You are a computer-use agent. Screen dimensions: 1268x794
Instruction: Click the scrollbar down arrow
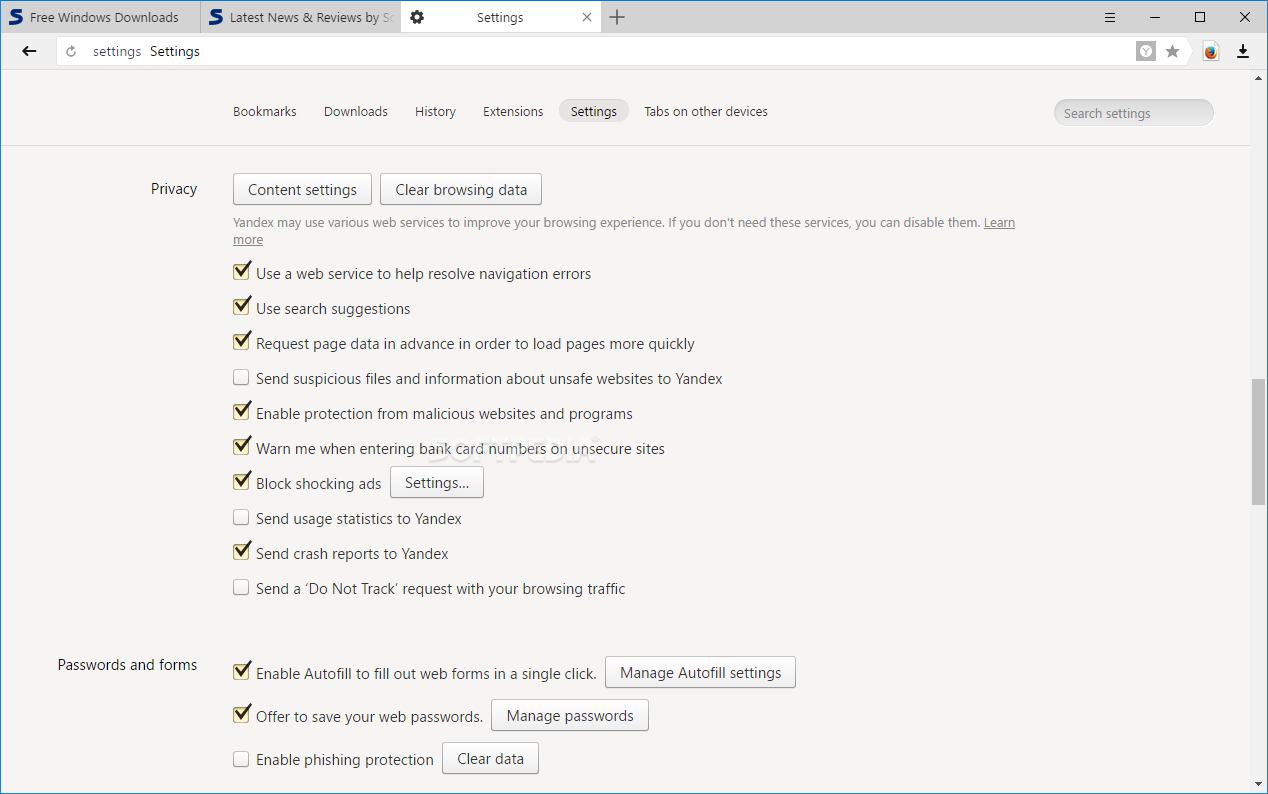click(1258, 783)
